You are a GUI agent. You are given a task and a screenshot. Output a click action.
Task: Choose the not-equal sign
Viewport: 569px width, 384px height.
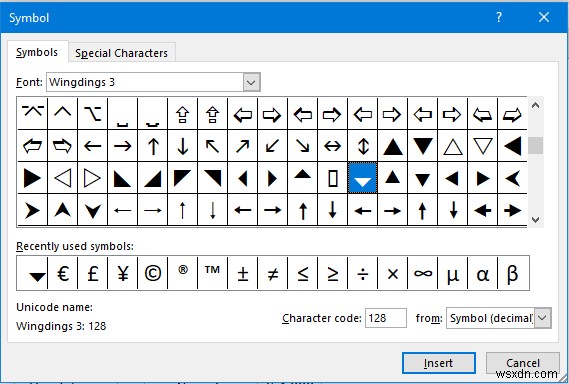pos(272,273)
